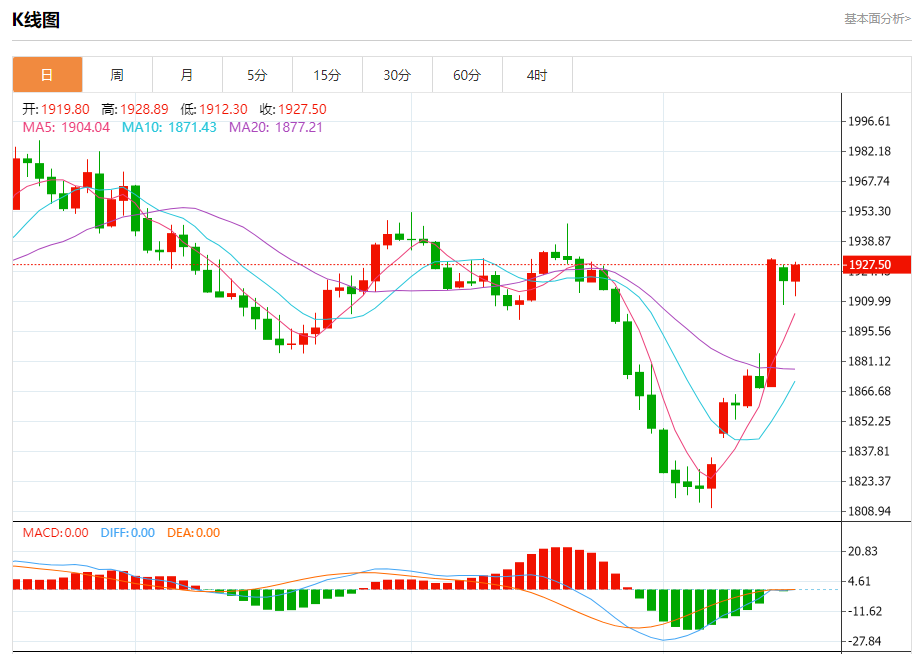923x654 pixels.
Task: Open the 基本面分析 link
Action: (878, 19)
